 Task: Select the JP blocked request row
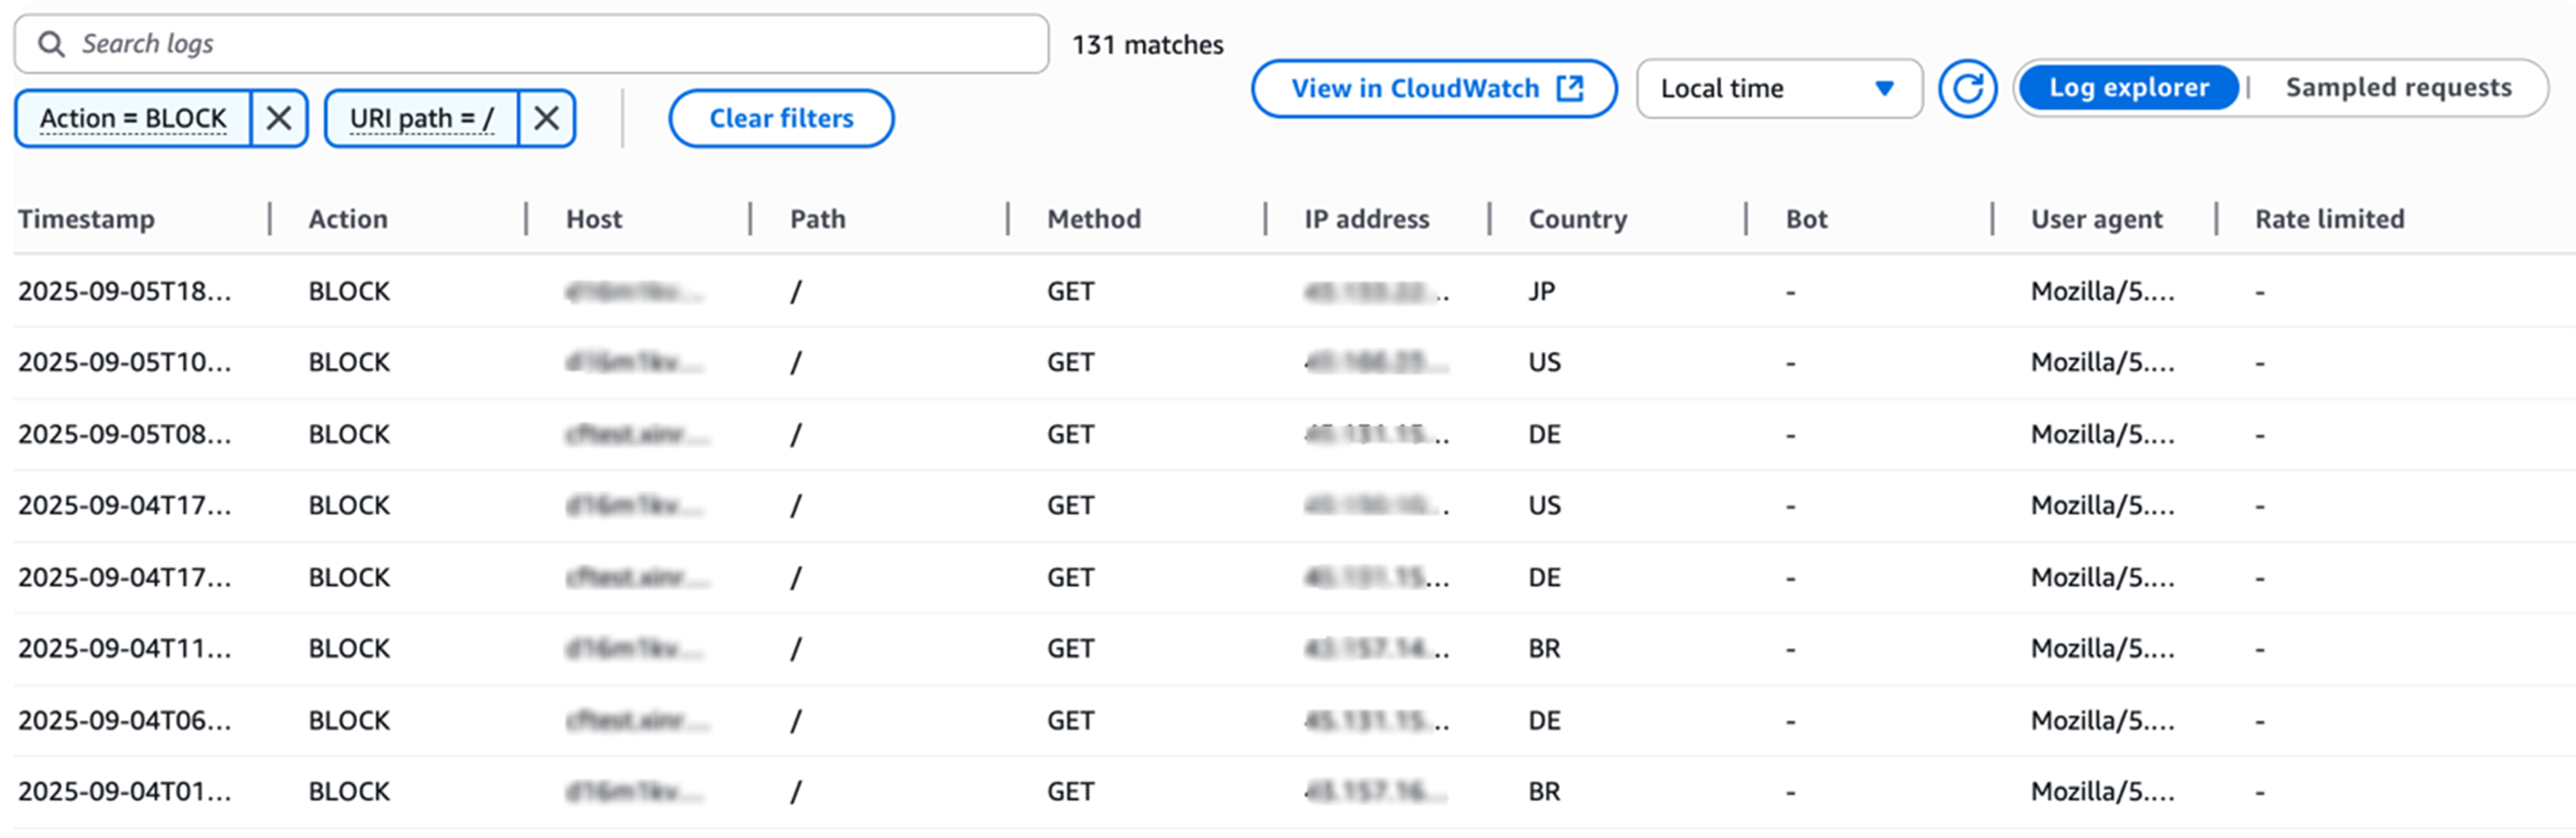click(1000, 291)
